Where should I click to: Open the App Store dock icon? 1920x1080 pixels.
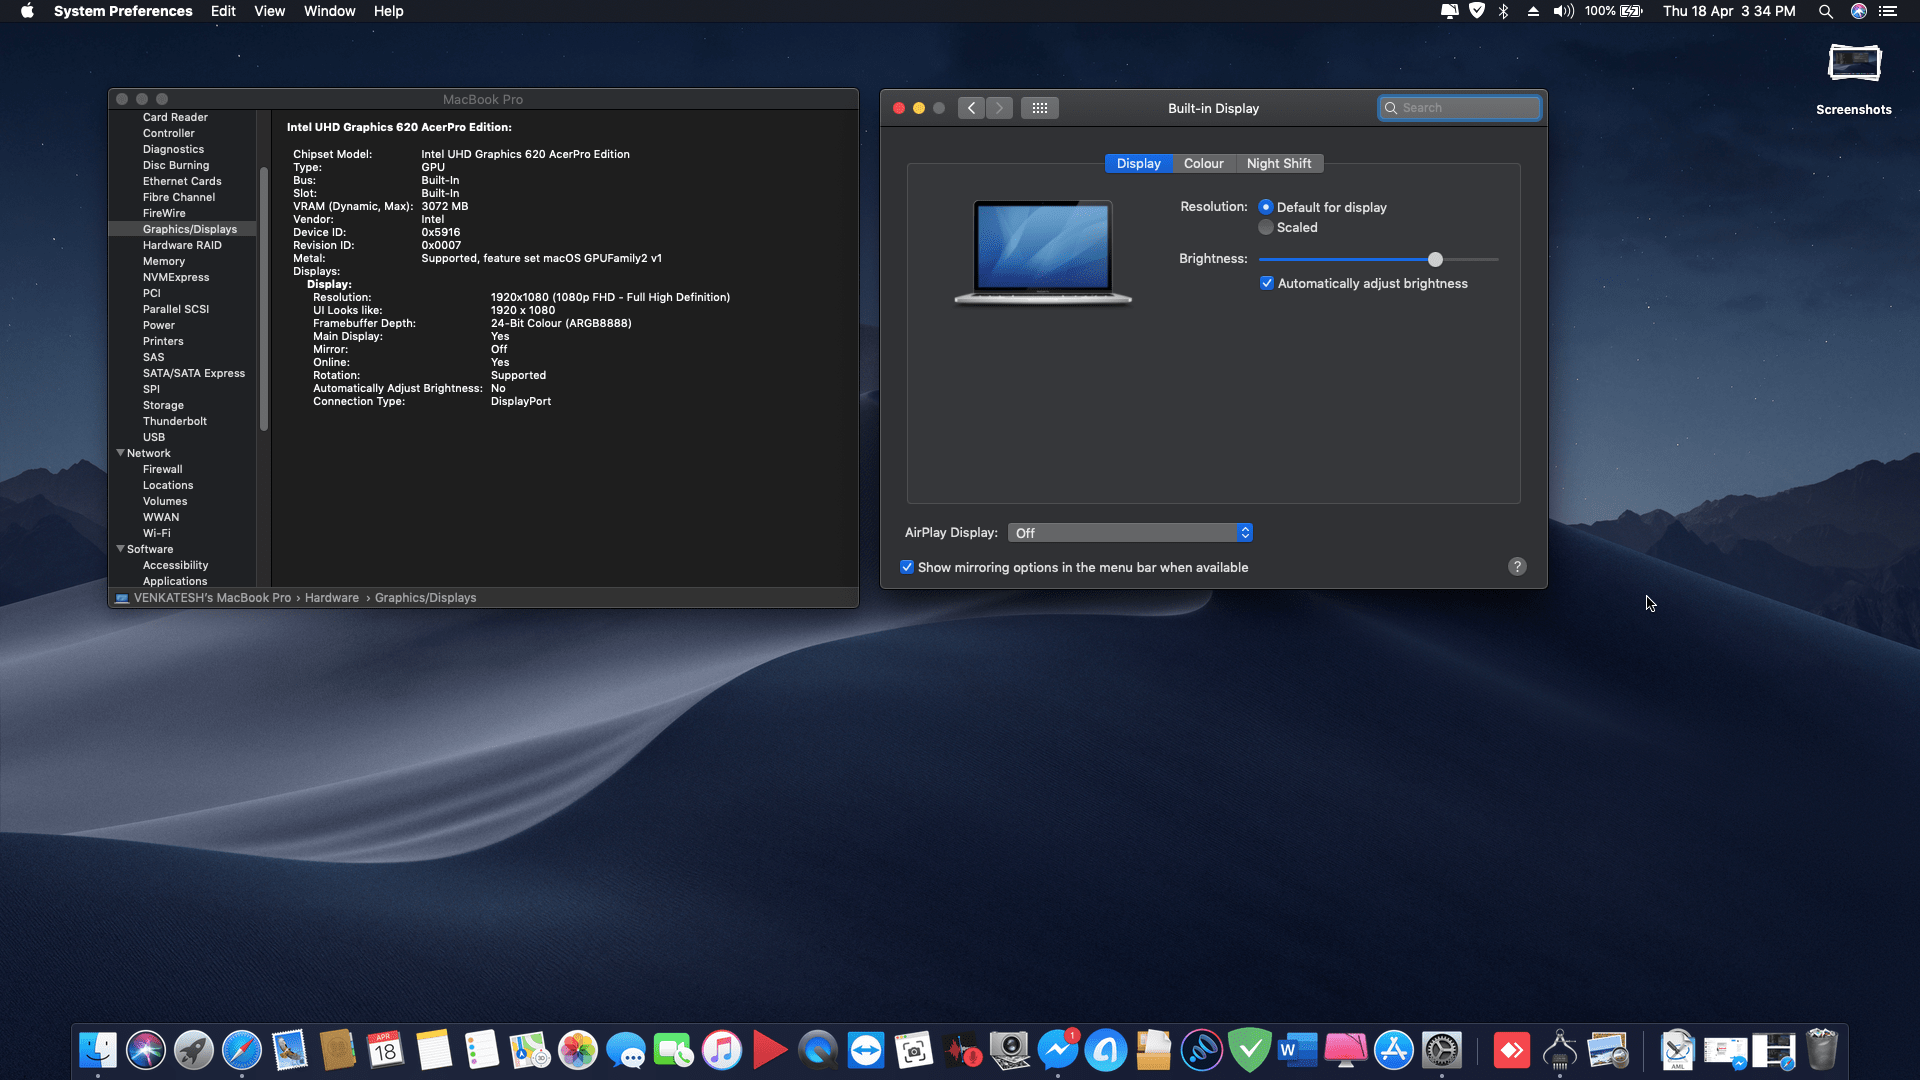pyautogui.click(x=1393, y=1051)
